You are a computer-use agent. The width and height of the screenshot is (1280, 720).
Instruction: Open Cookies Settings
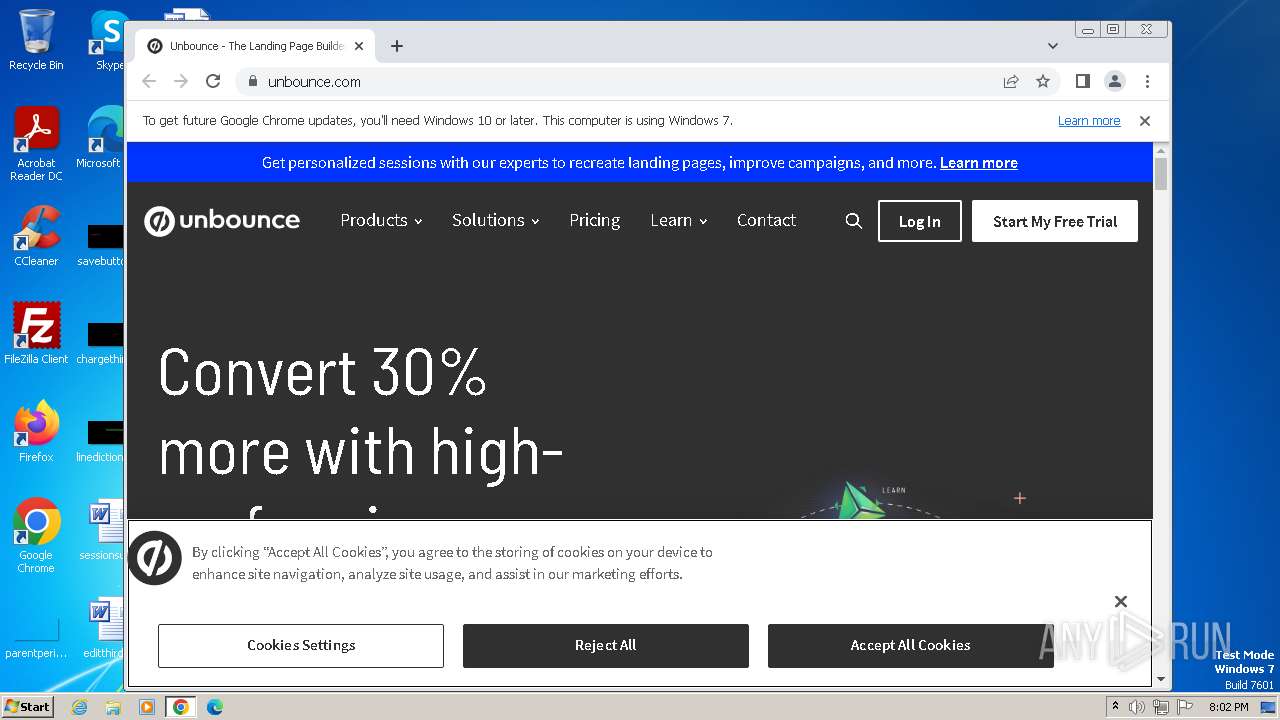point(301,645)
